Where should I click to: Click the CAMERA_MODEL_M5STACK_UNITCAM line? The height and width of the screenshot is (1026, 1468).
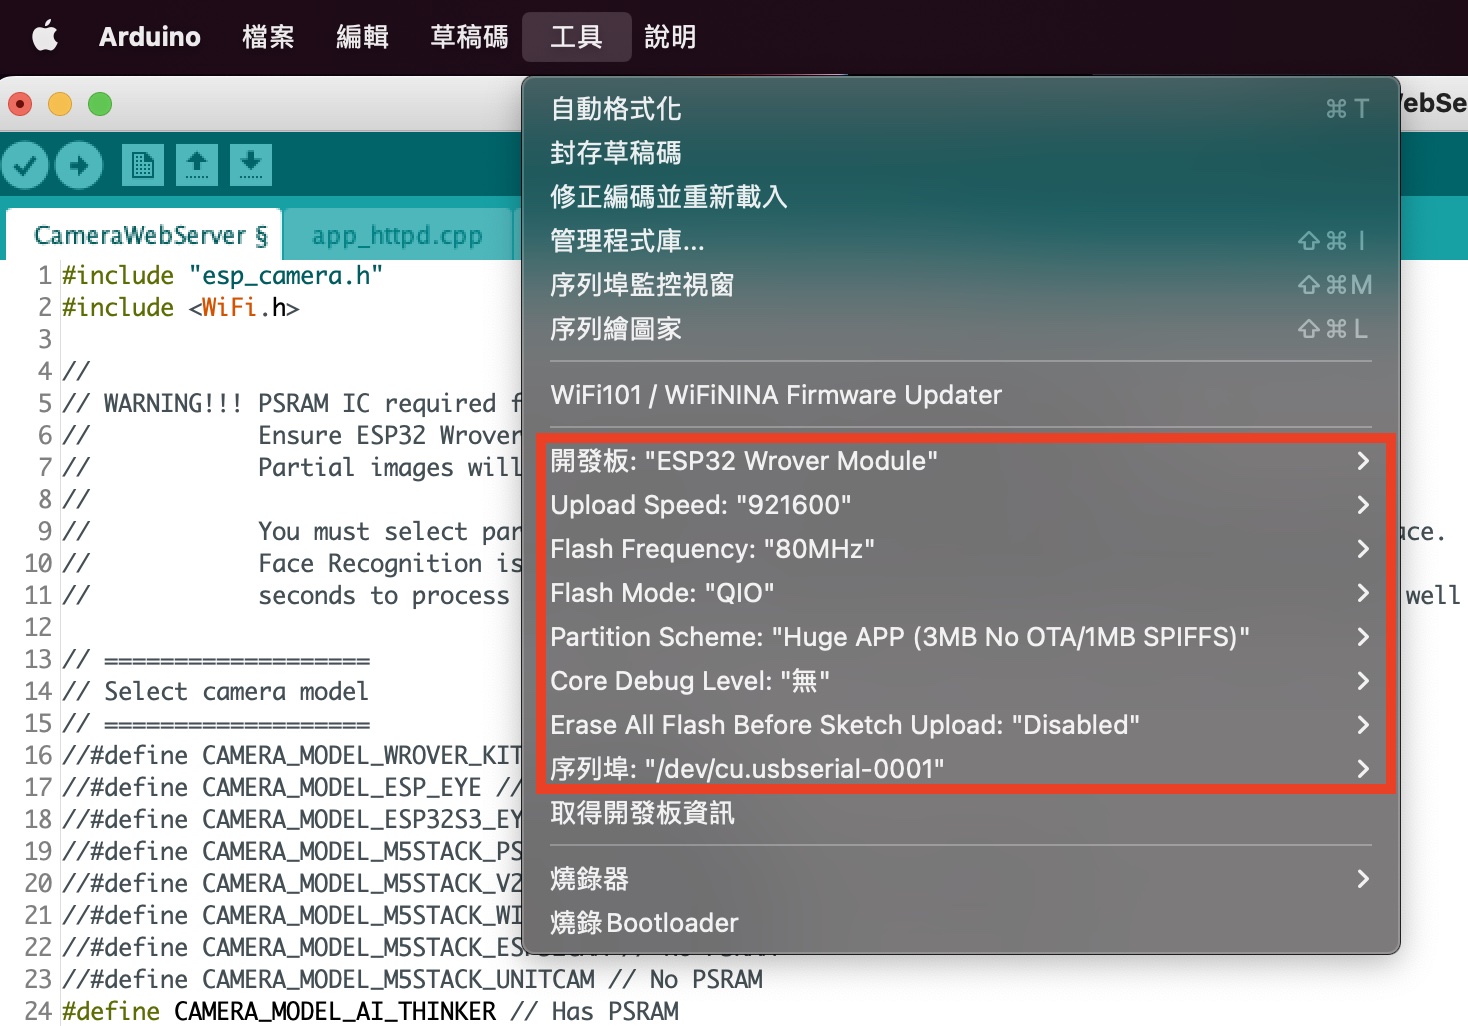412,980
